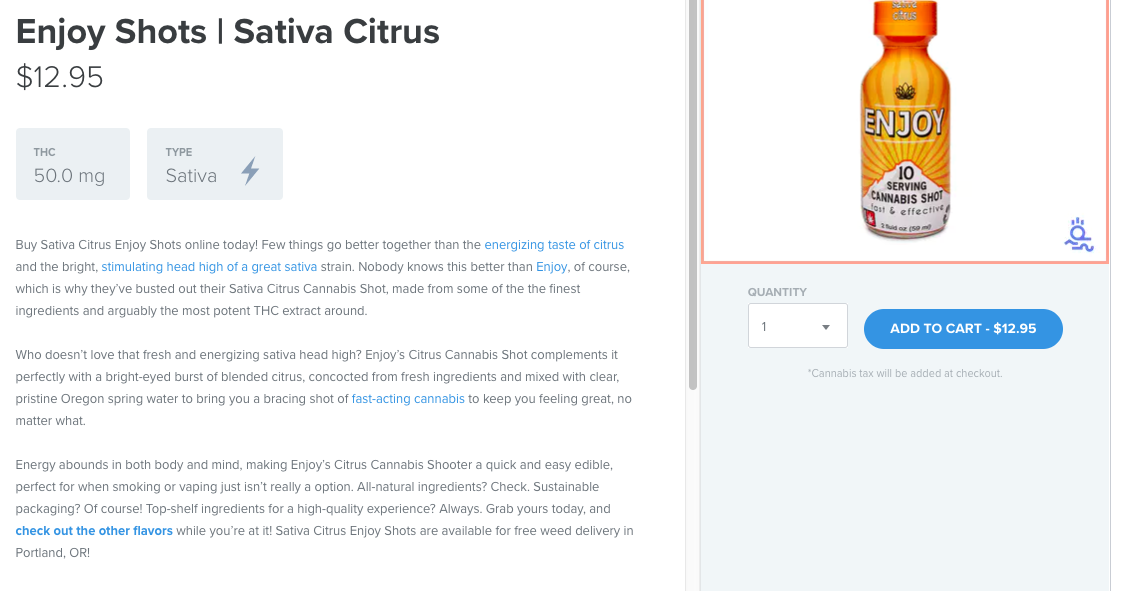Click the 'Sativa' type value
Image resolution: width=1122 pixels, height=591 pixels.
point(191,176)
